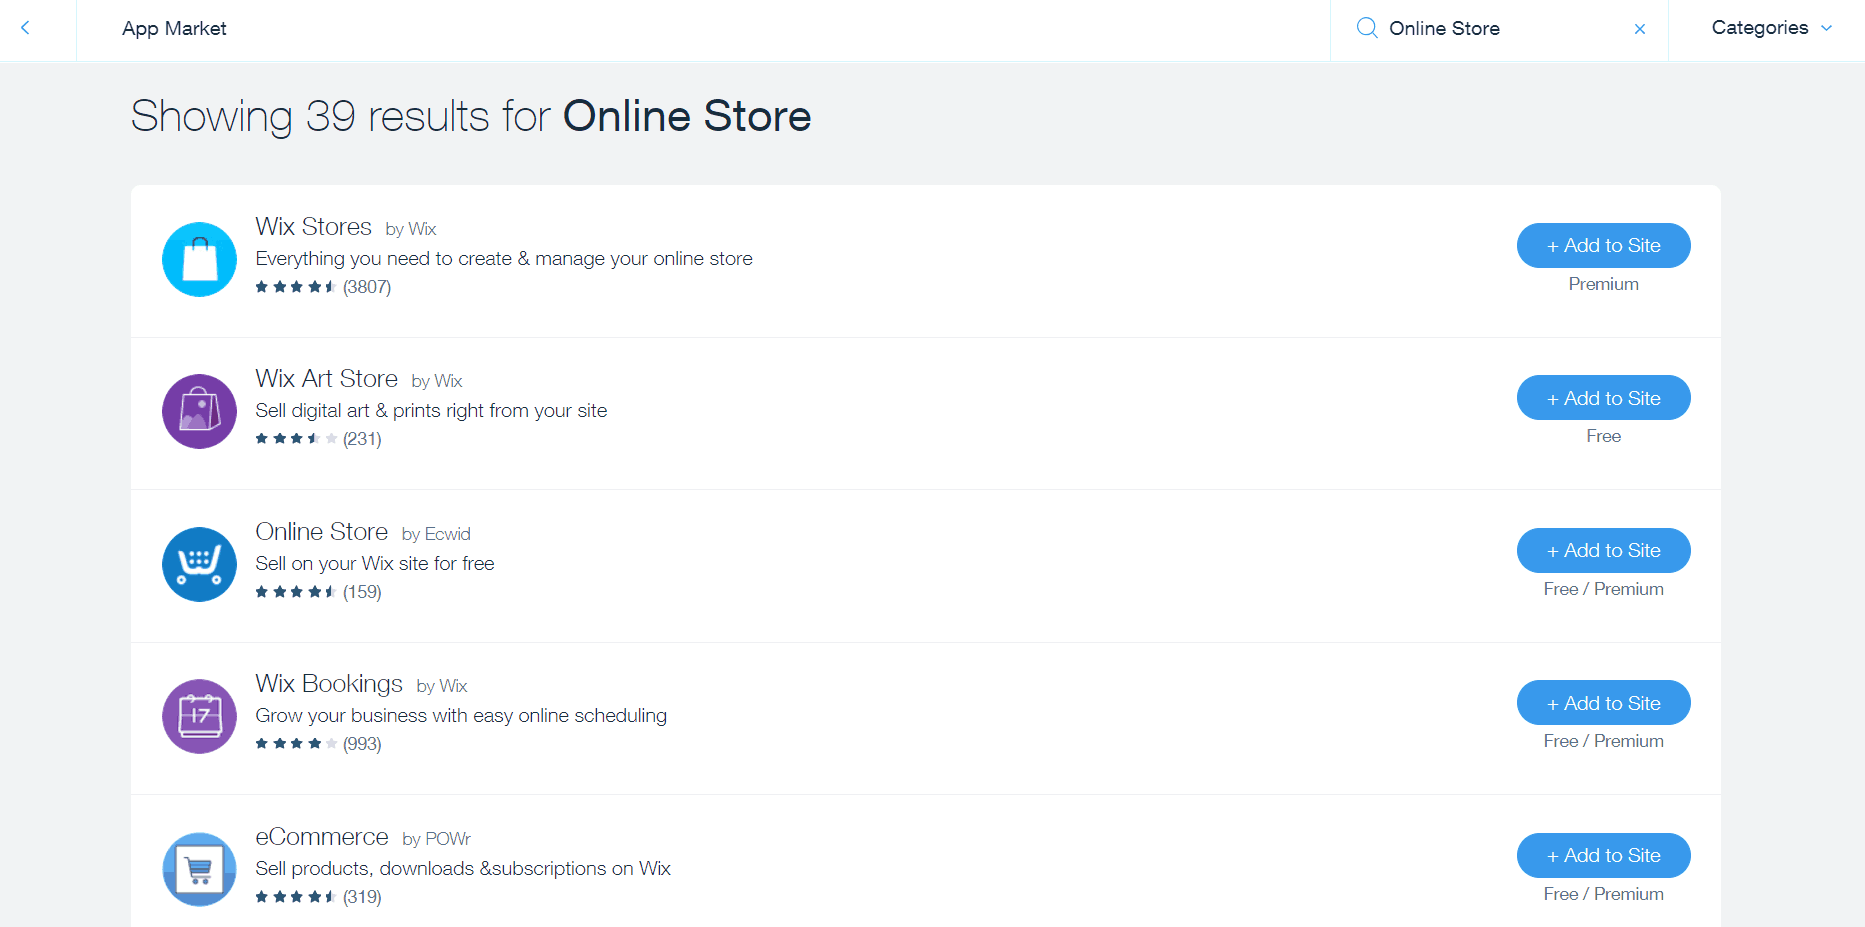Image resolution: width=1865 pixels, height=927 pixels.
Task: Open the Categories dropdown
Action: click(1771, 28)
